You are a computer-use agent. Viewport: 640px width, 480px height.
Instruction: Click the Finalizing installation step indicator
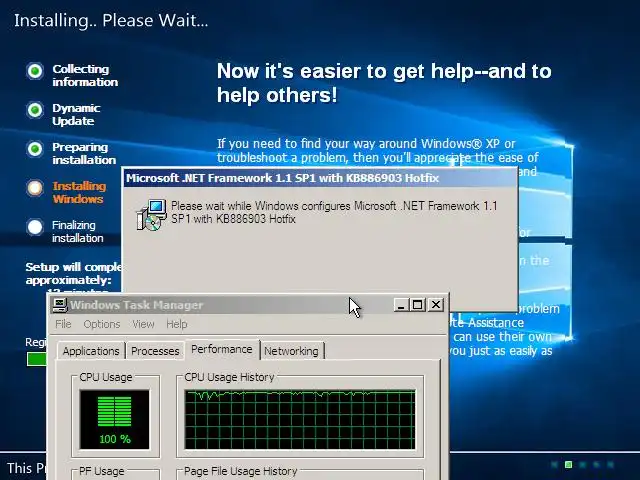point(35,227)
